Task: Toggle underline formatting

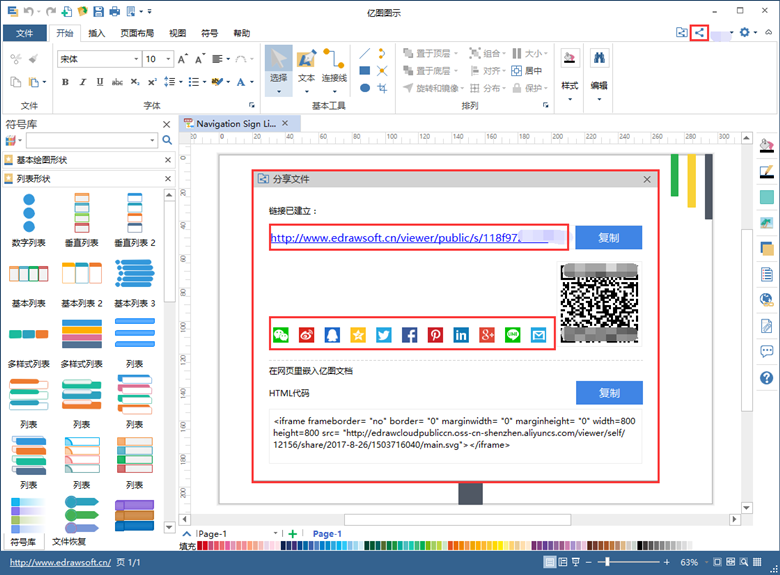Action: pos(100,82)
